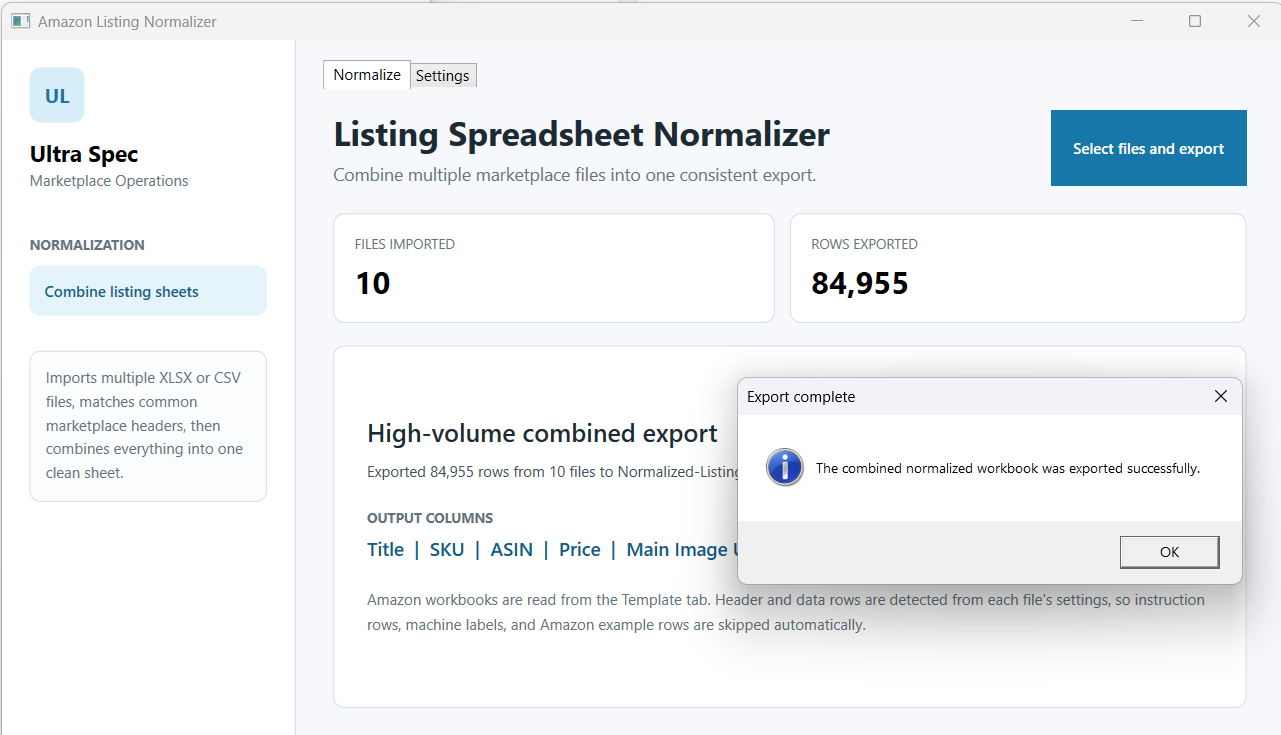The height and width of the screenshot is (735, 1281).
Task: Click the Rows Exported card showing 84,955
Action: [1018, 268]
